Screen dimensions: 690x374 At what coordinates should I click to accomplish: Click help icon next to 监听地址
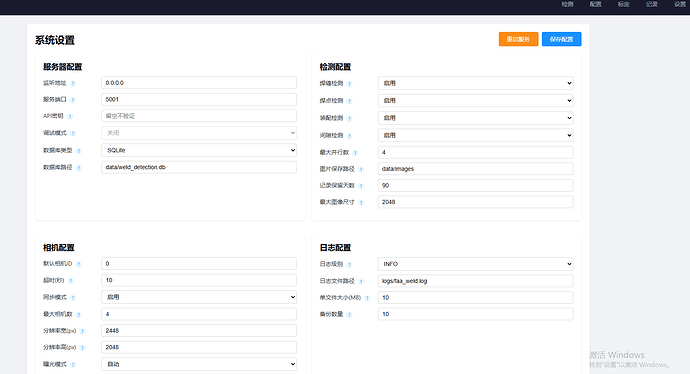[73, 83]
